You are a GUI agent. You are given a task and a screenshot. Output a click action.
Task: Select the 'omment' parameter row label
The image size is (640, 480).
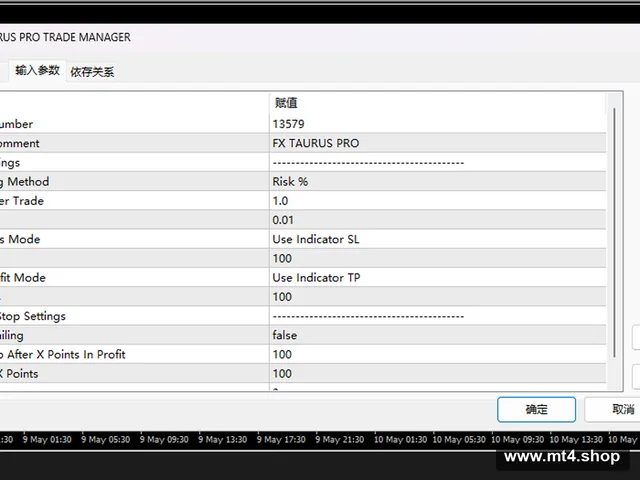point(134,143)
